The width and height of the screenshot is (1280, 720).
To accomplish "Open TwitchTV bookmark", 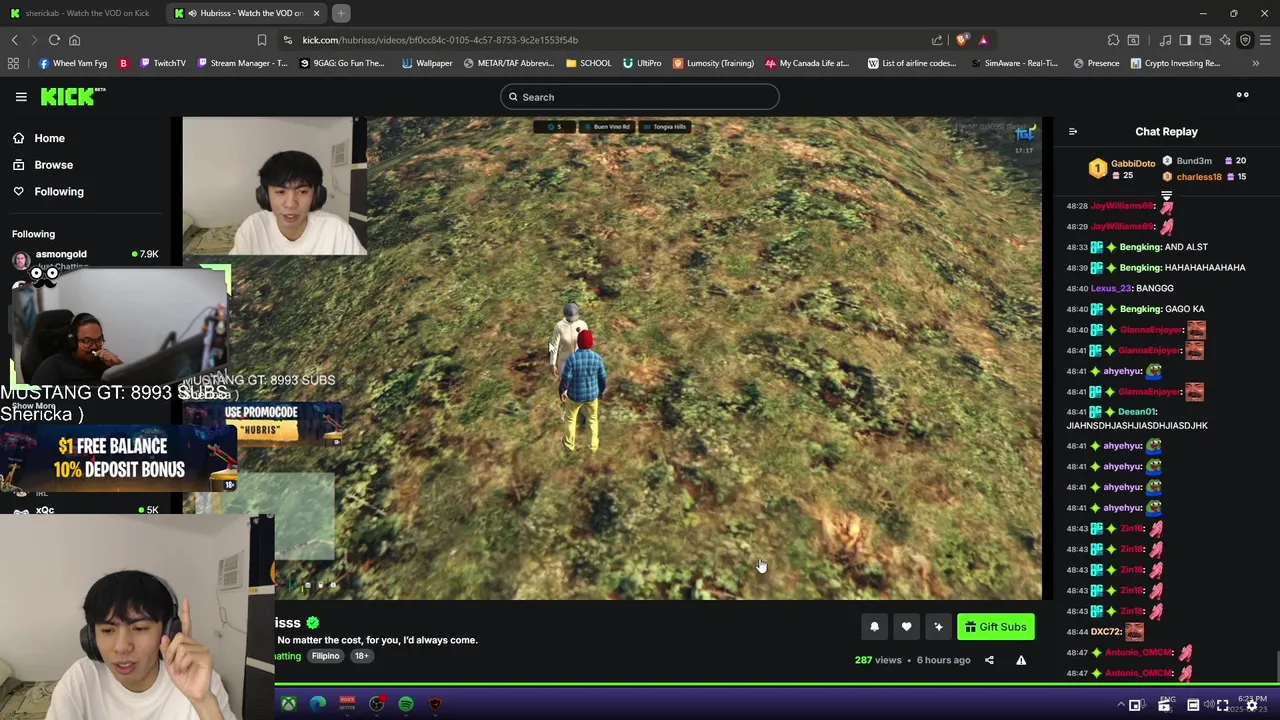I will click(163, 63).
